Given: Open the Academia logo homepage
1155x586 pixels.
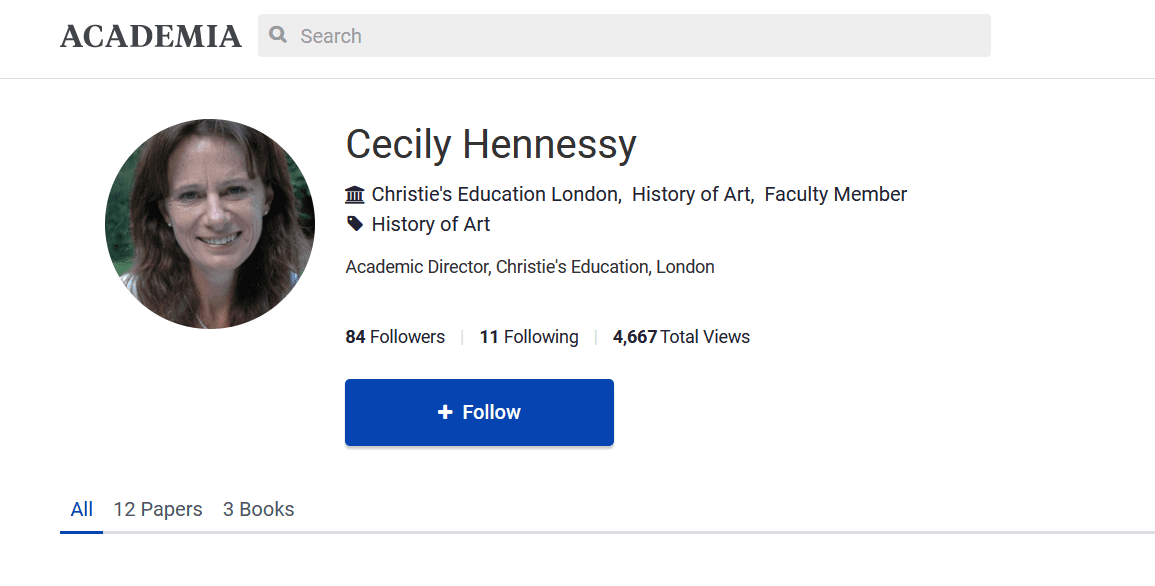Looking at the screenshot, I should pyautogui.click(x=151, y=37).
